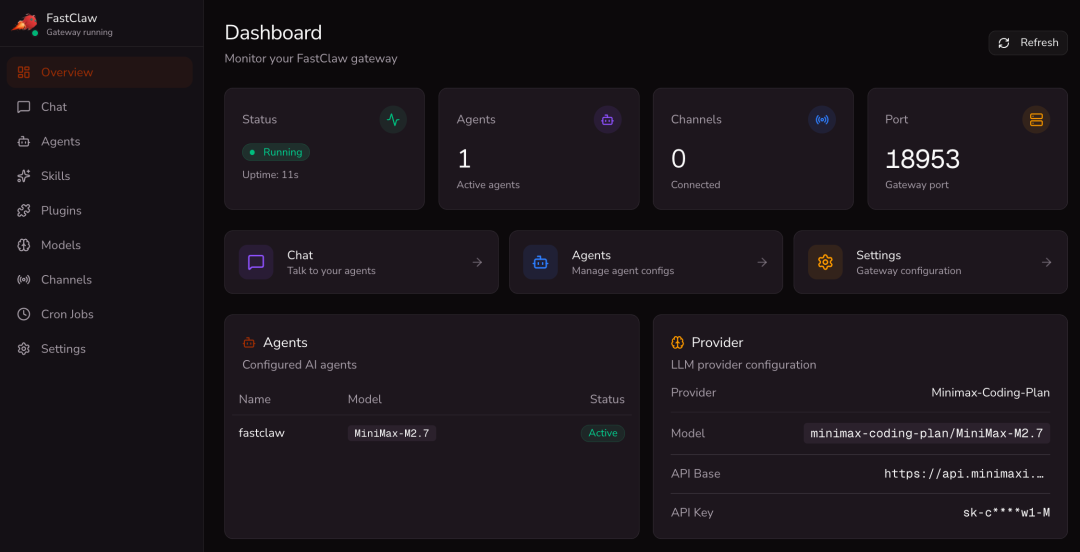Click the orange Settings gear shortcut icon
The width and height of the screenshot is (1080, 552).
coord(825,262)
